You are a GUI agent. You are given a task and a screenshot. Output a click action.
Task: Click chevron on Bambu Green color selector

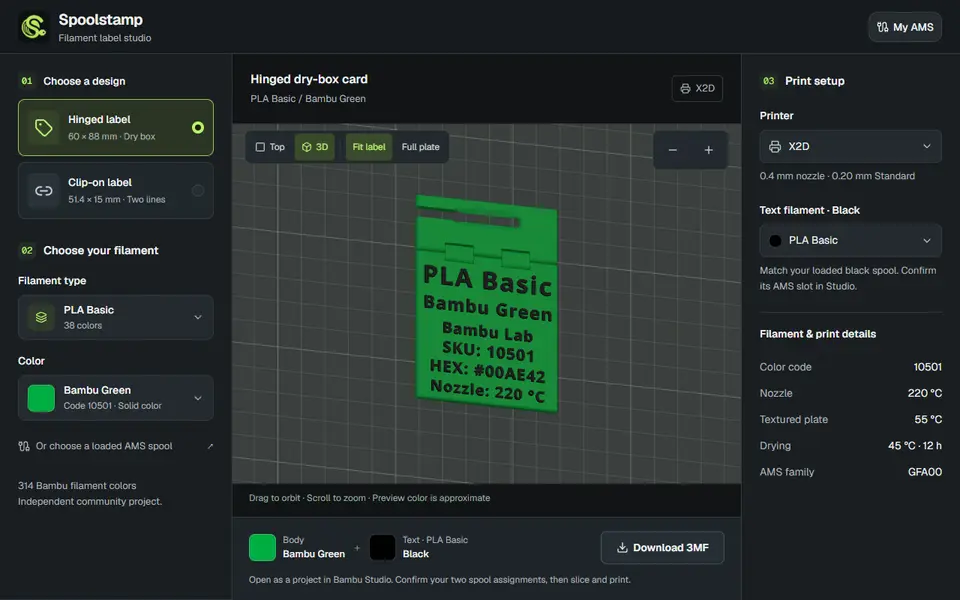coord(198,398)
